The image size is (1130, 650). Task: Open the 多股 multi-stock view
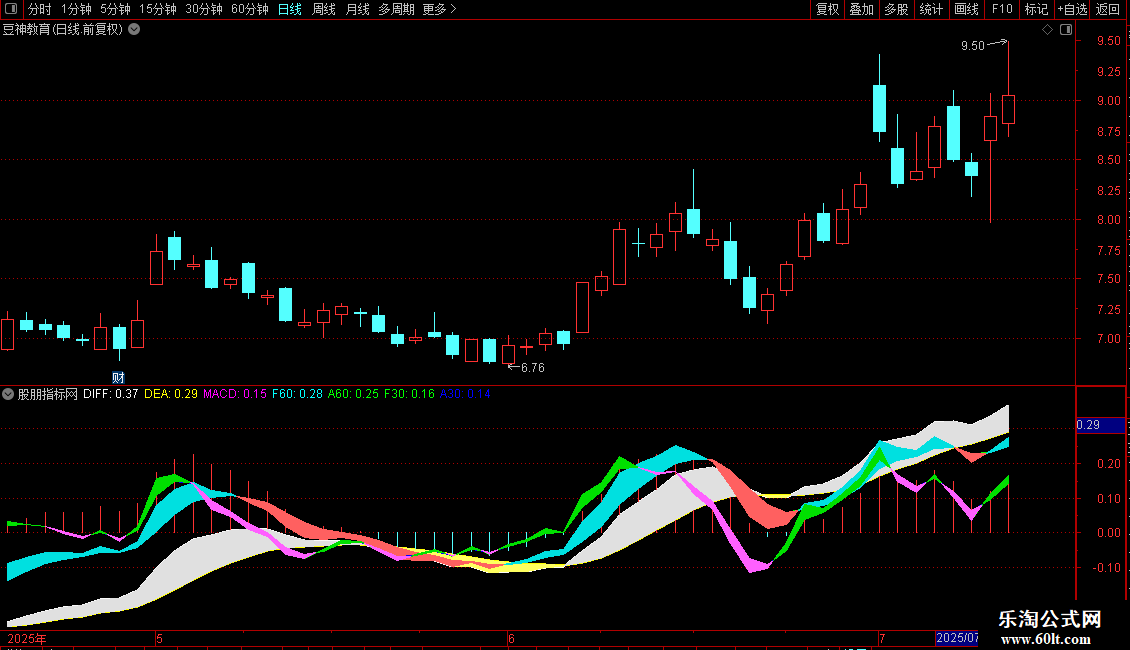897,9
